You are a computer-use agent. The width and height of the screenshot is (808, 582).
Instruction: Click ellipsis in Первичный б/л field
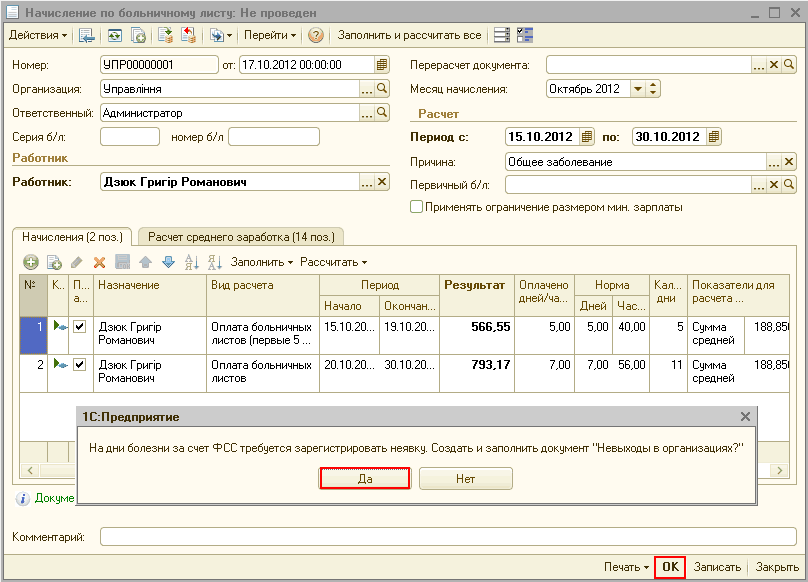759,185
